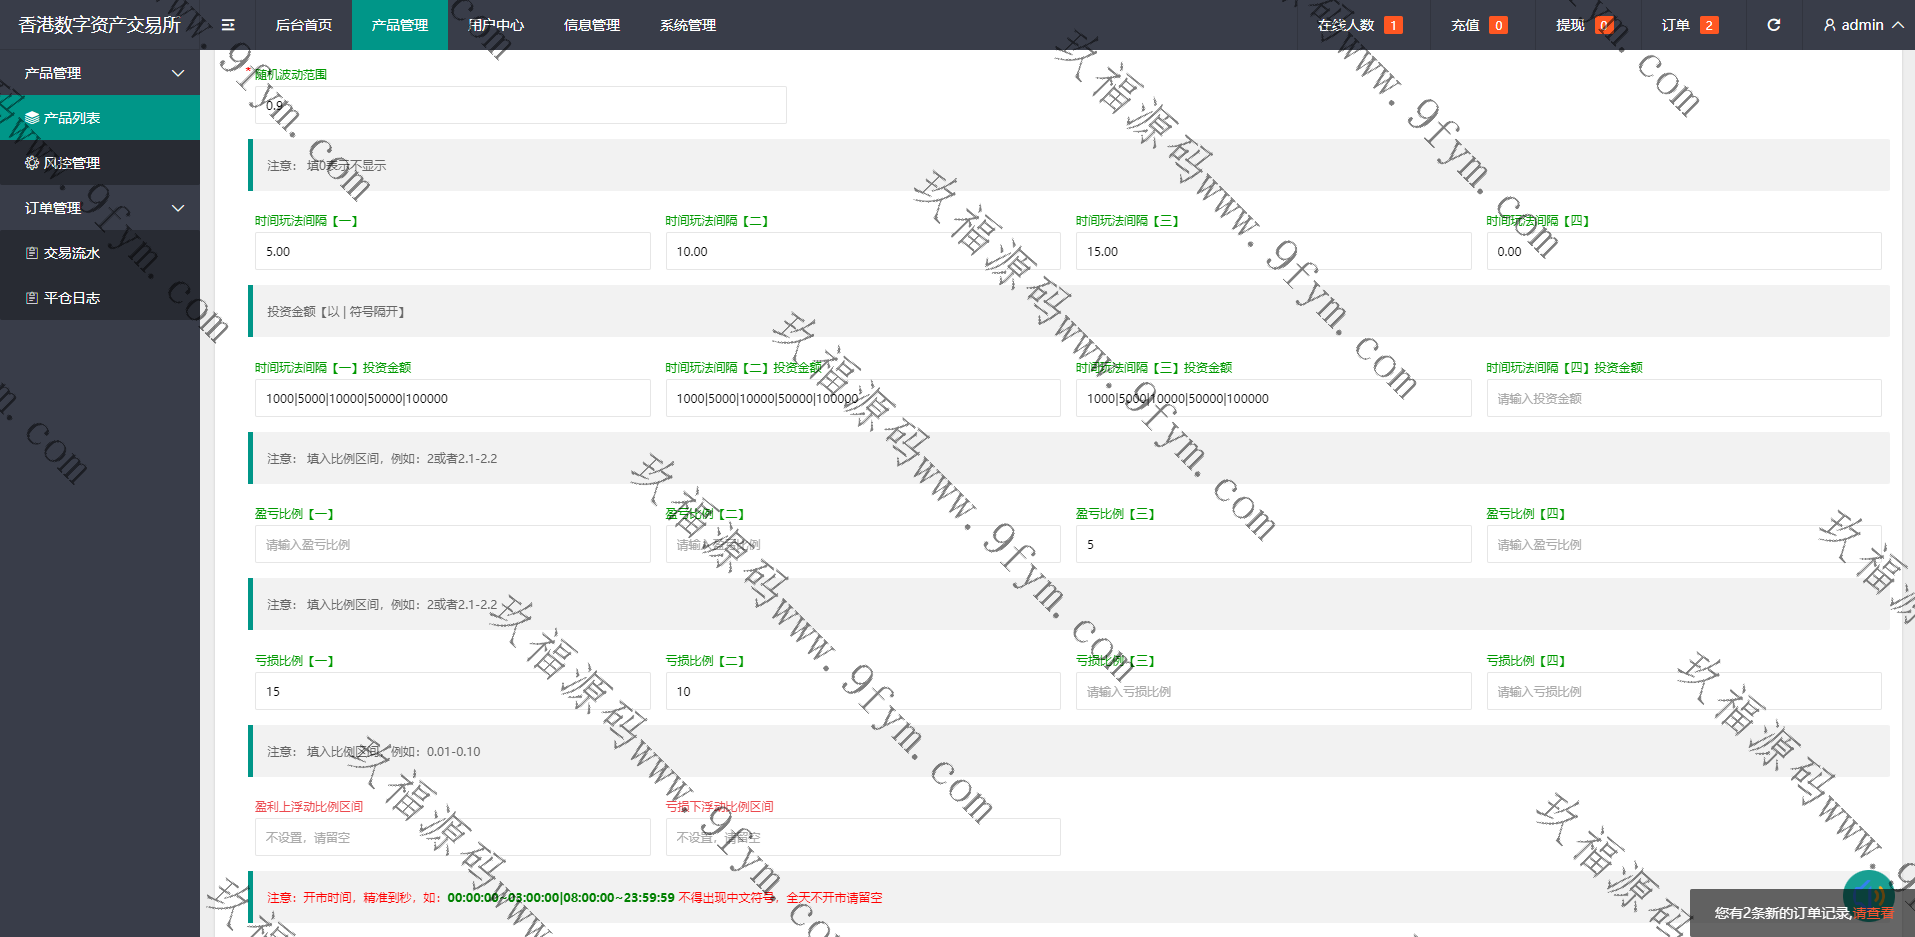Collapse the 产品管理 sidebar group
This screenshot has width=1915, height=937.
point(178,73)
